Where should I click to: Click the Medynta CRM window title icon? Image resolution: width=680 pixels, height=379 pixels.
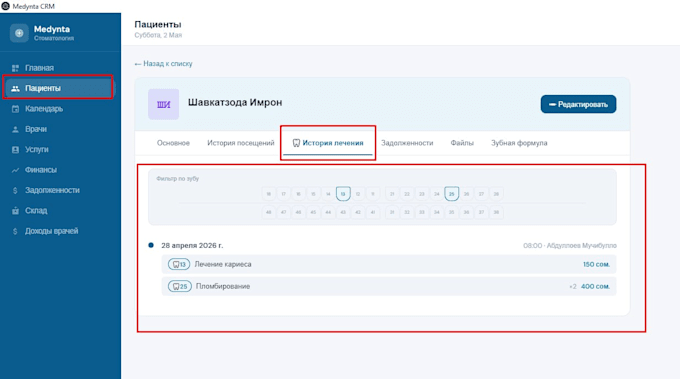tap(5, 6)
